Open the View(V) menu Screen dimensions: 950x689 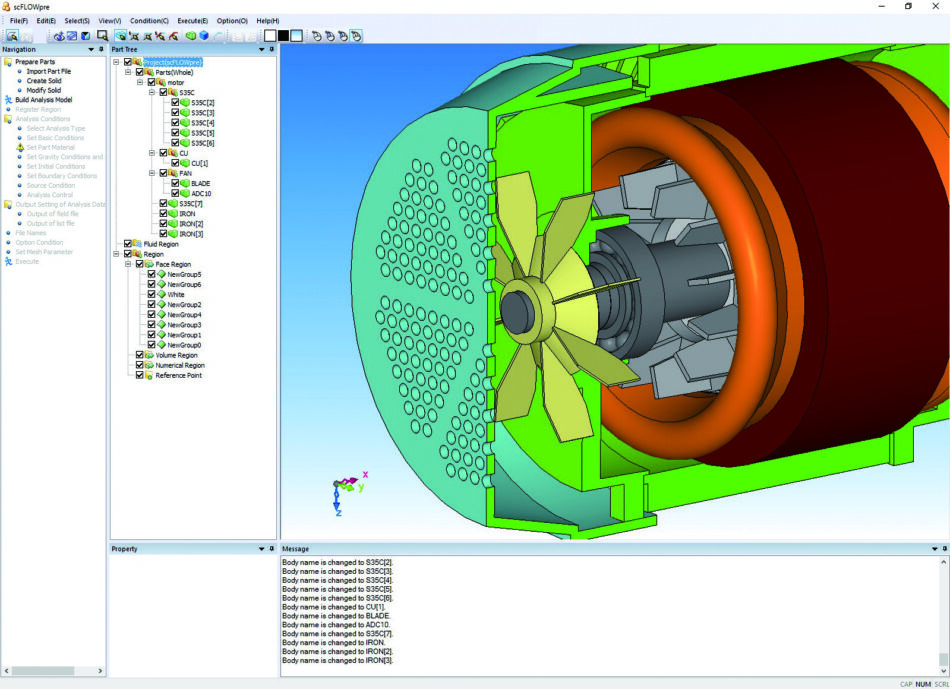[110, 21]
